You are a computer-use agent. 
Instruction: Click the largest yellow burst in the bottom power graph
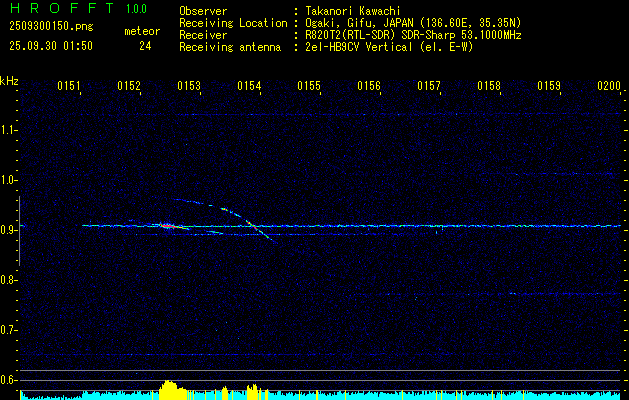pos(169,390)
